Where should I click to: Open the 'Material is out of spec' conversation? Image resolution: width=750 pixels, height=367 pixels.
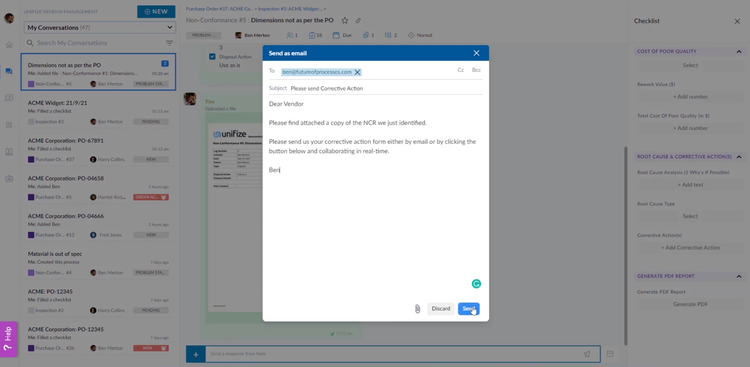(x=98, y=263)
